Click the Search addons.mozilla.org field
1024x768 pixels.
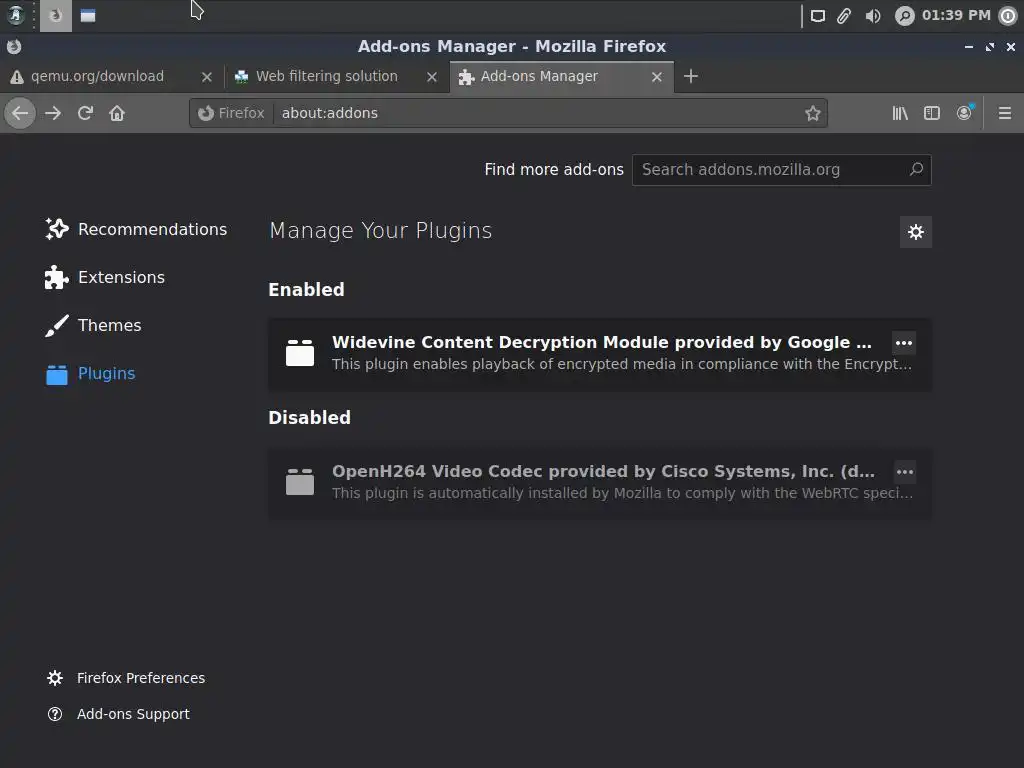[x=770, y=170]
